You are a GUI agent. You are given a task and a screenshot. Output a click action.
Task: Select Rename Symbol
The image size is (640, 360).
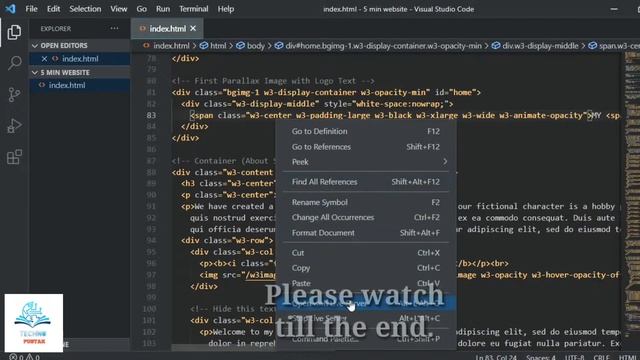pos(366,202)
